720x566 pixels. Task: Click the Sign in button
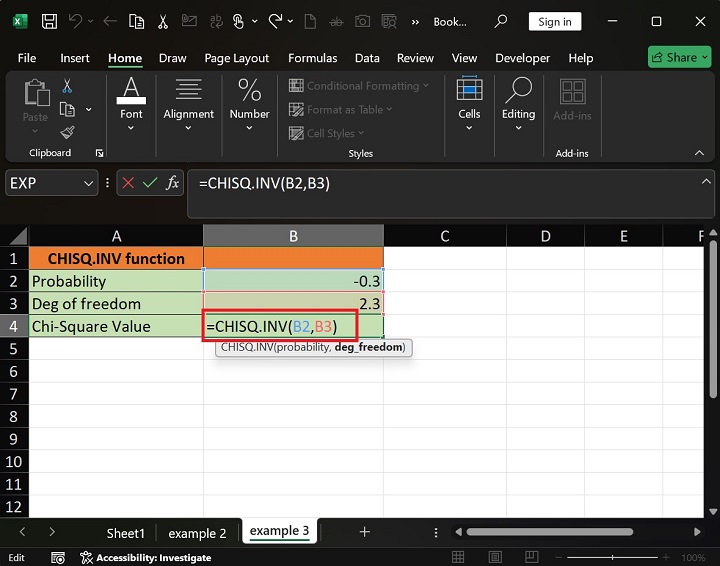point(555,21)
